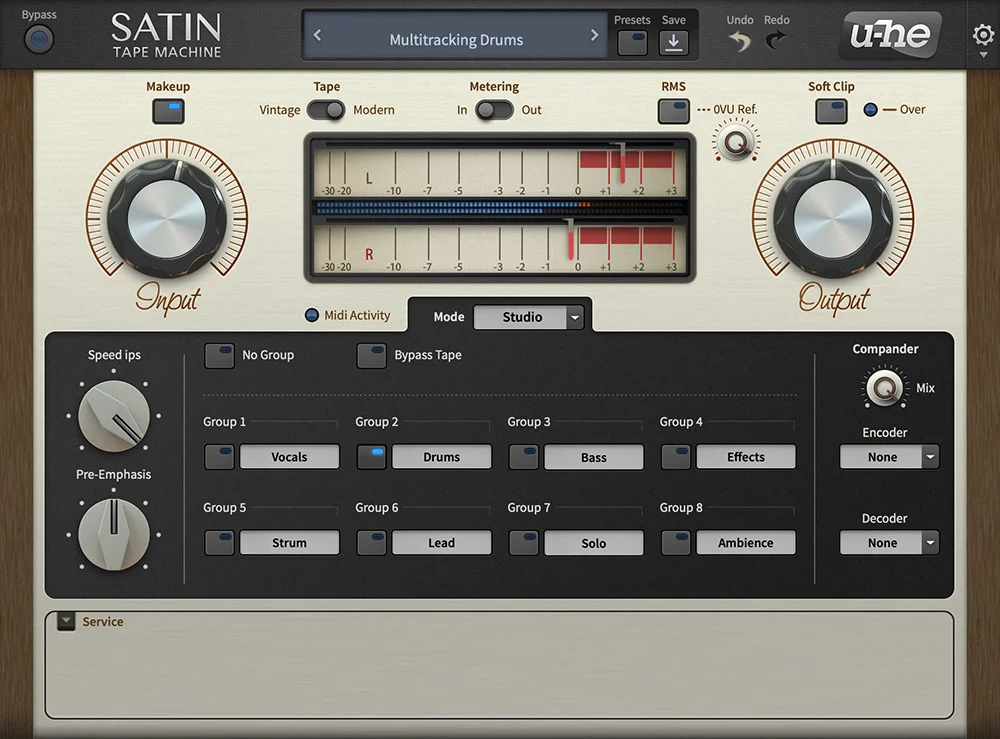Image resolution: width=1000 pixels, height=739 pixels.
Task: Adjust the 0VU Ref knob
Action: [x=735, y=141]
